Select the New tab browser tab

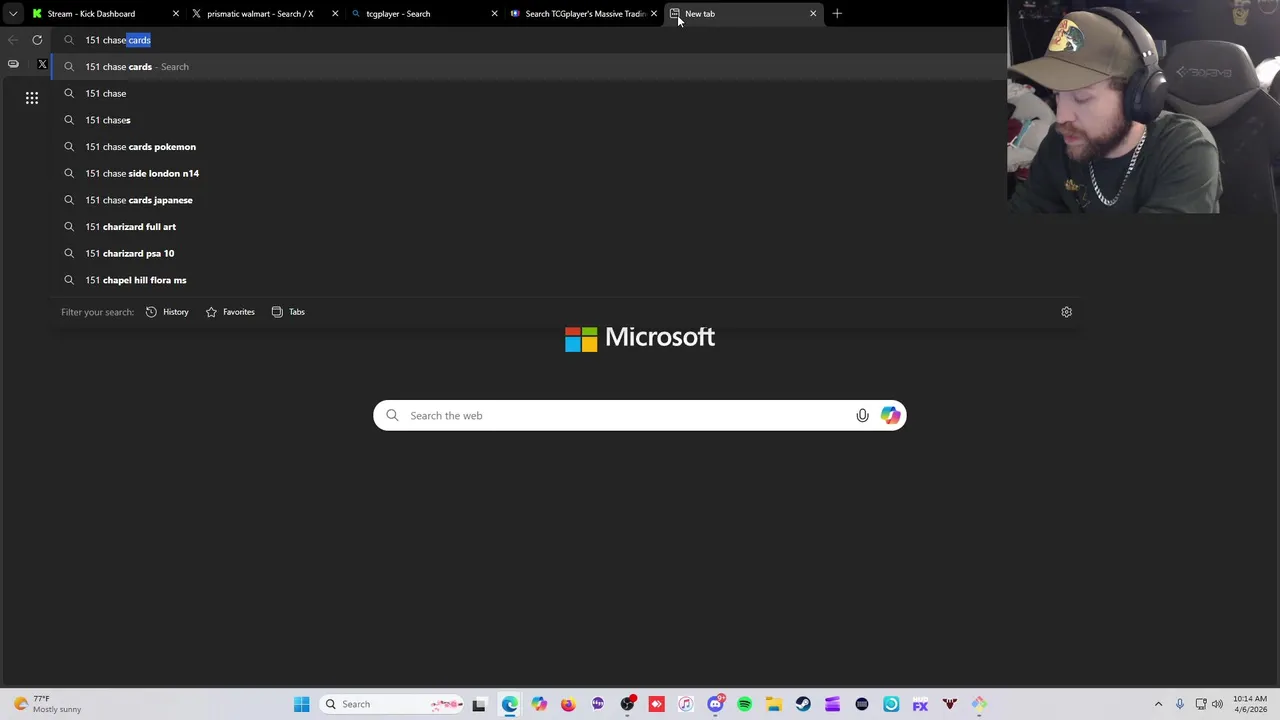[743, 14]
